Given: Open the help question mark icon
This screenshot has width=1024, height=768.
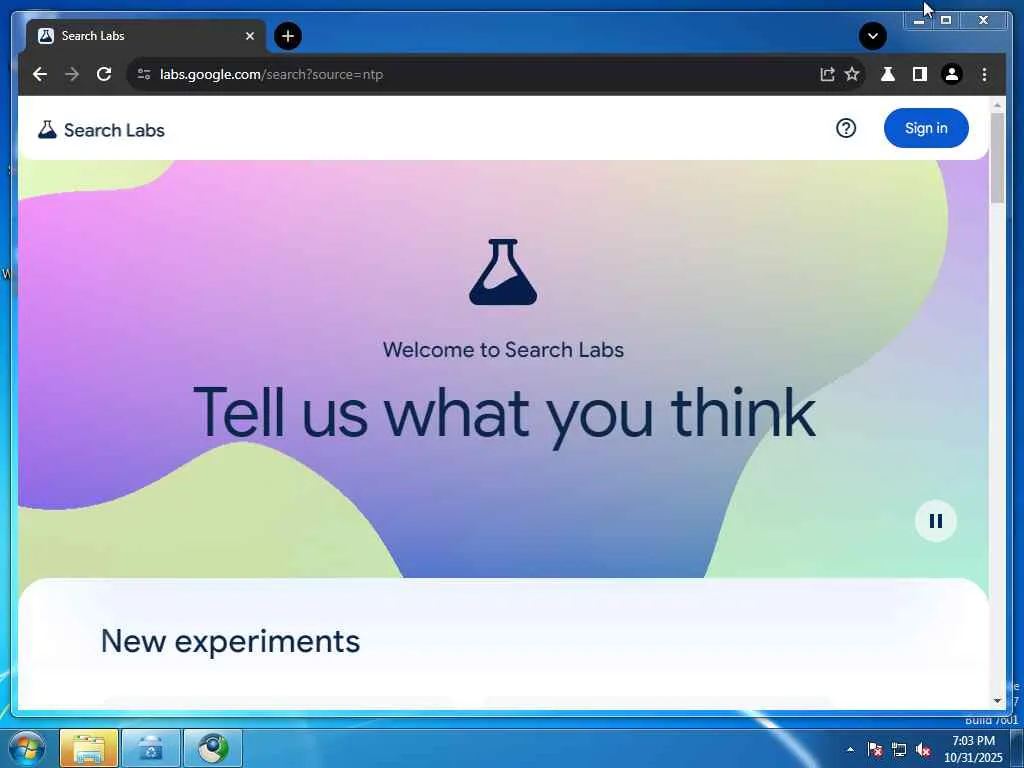Looking at the screenshot, I should (846, 128).
